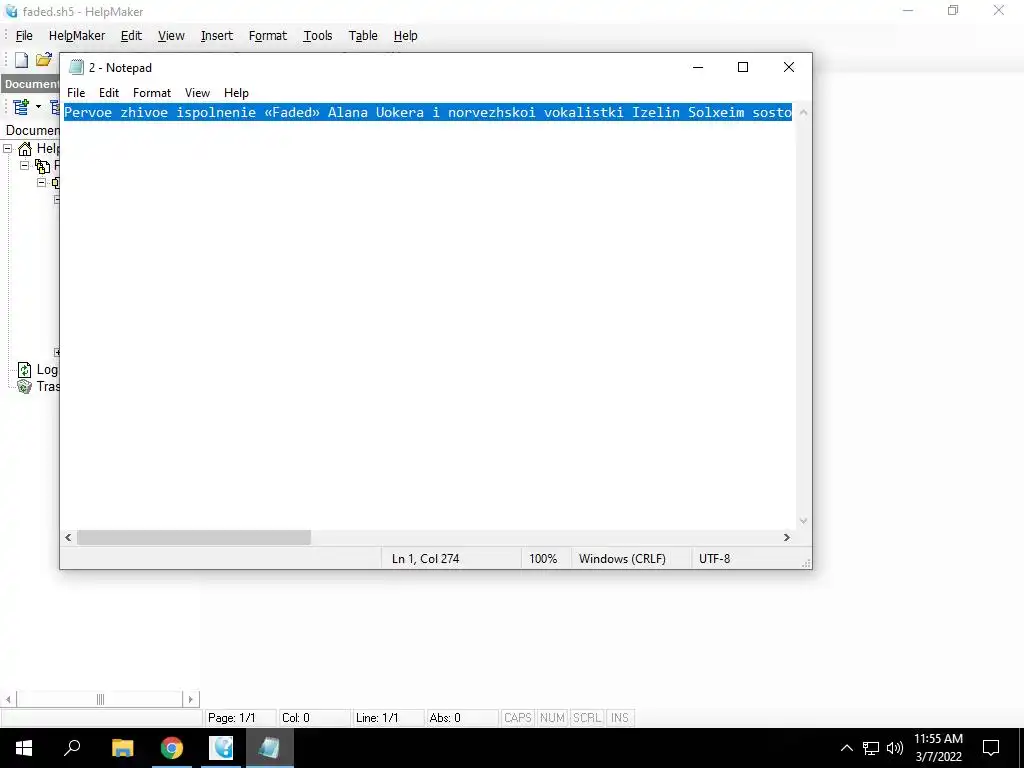Image resolution: width=1024 pixels, height=768 pixels.
Task: Open HelpMaker Format menu
Action: pyautogui.click(x=268, y=36)
